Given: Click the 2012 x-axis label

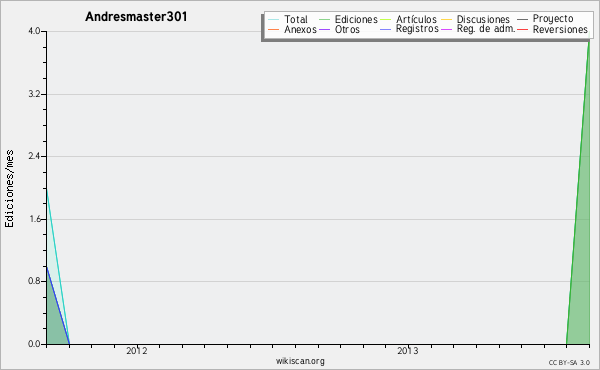Looking at the screenshot, I should 137,351.
